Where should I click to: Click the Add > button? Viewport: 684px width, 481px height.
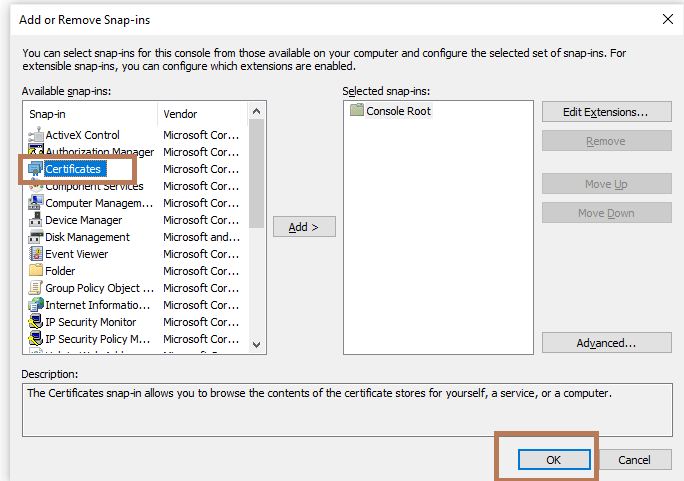click(x=304, y=227)
